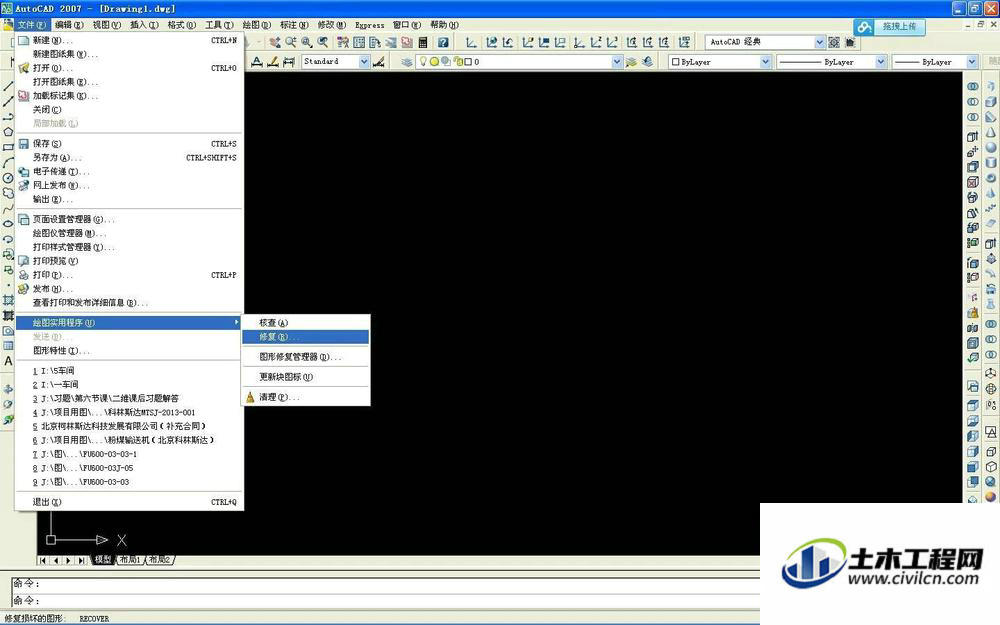Switch to the 布局1 tab
Viewport: 1000px width, 625px height.
(x=130, y=559)
